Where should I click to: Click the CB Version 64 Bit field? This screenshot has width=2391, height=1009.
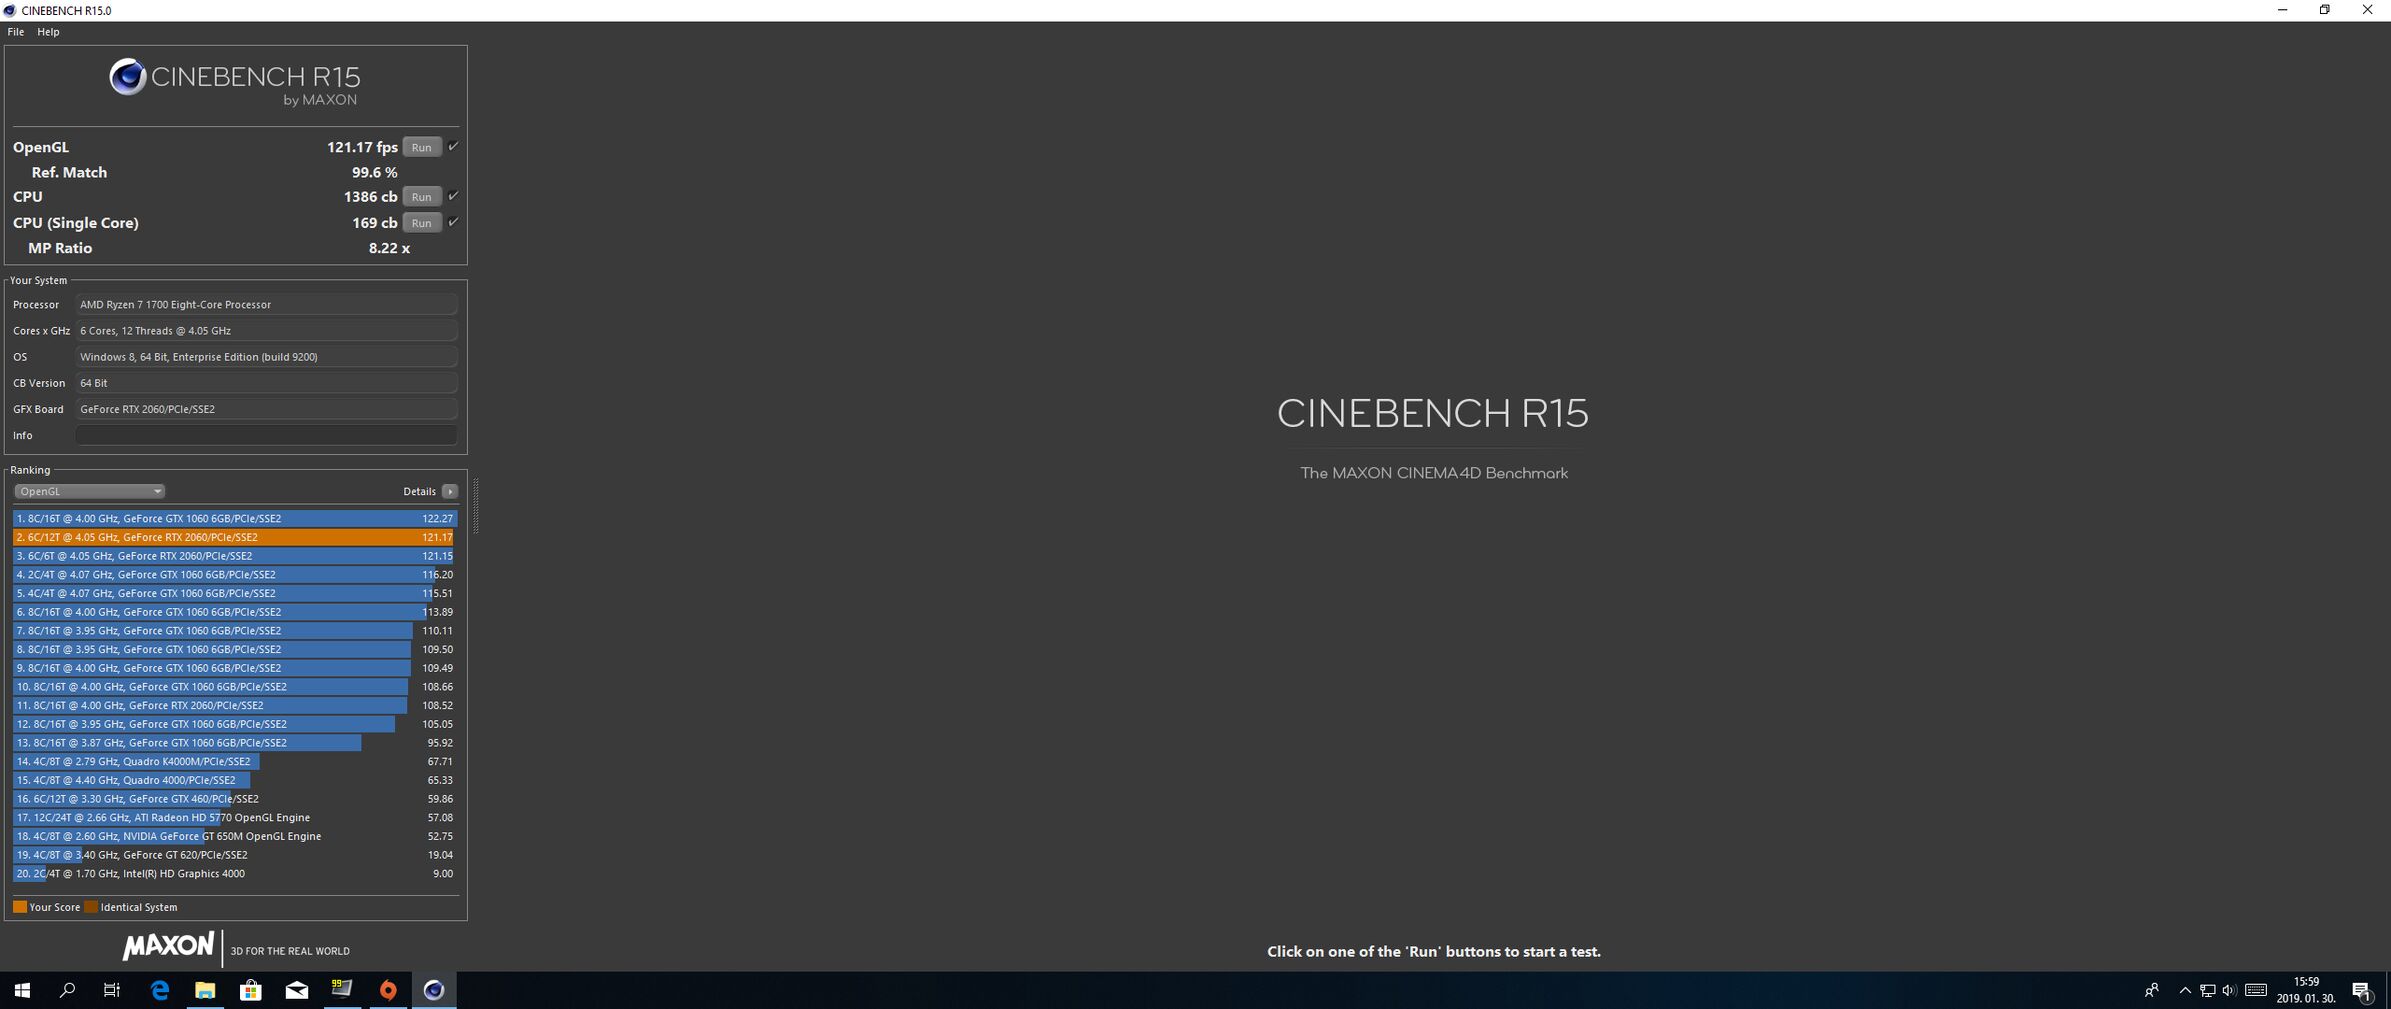266,383
